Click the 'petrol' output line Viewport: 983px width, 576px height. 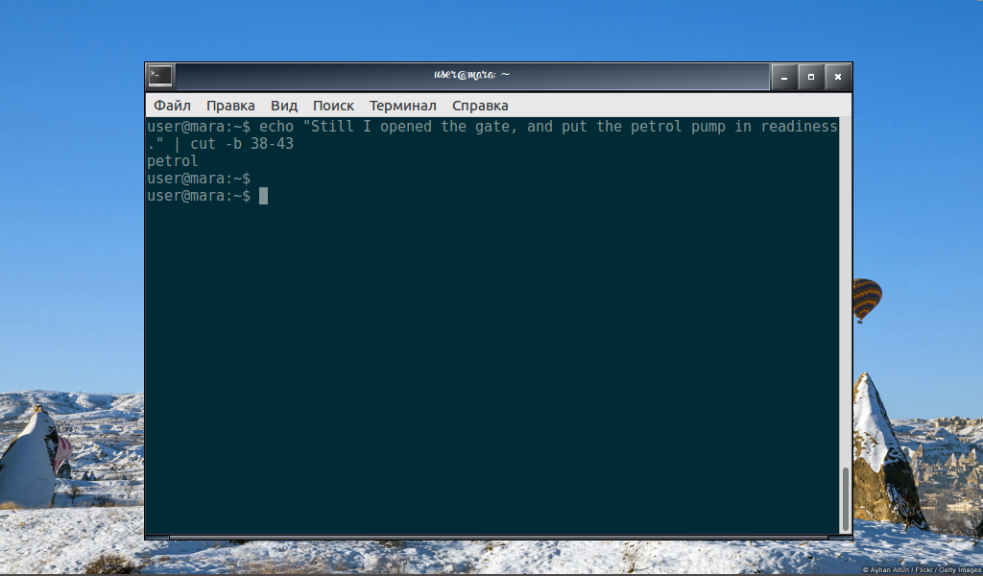[x=172, y=161]
